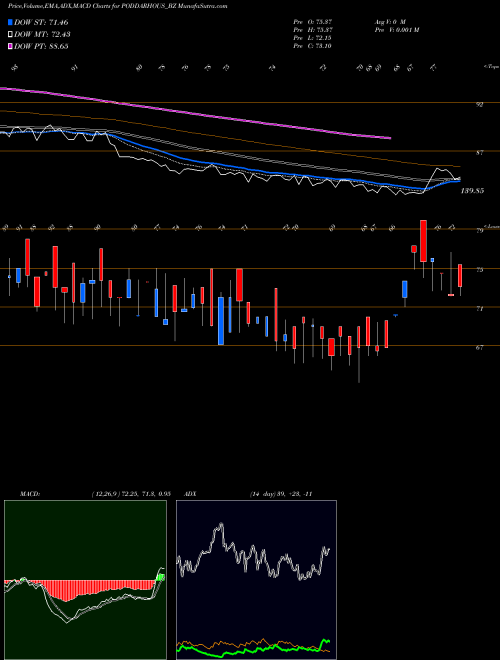
Task: Click the 87 price axis label
Action: 479,153
